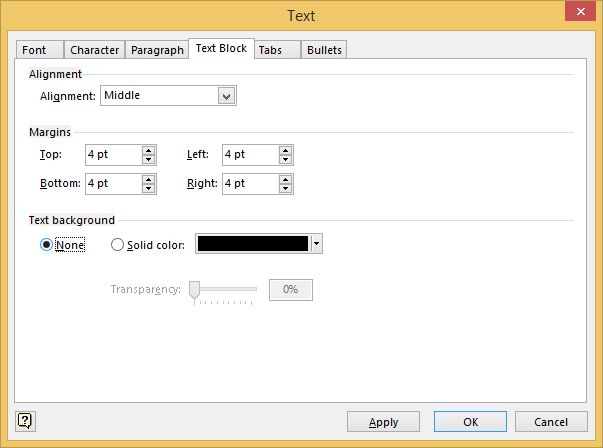
Task: Close the Text dialog window
Action: coord(580,14)
